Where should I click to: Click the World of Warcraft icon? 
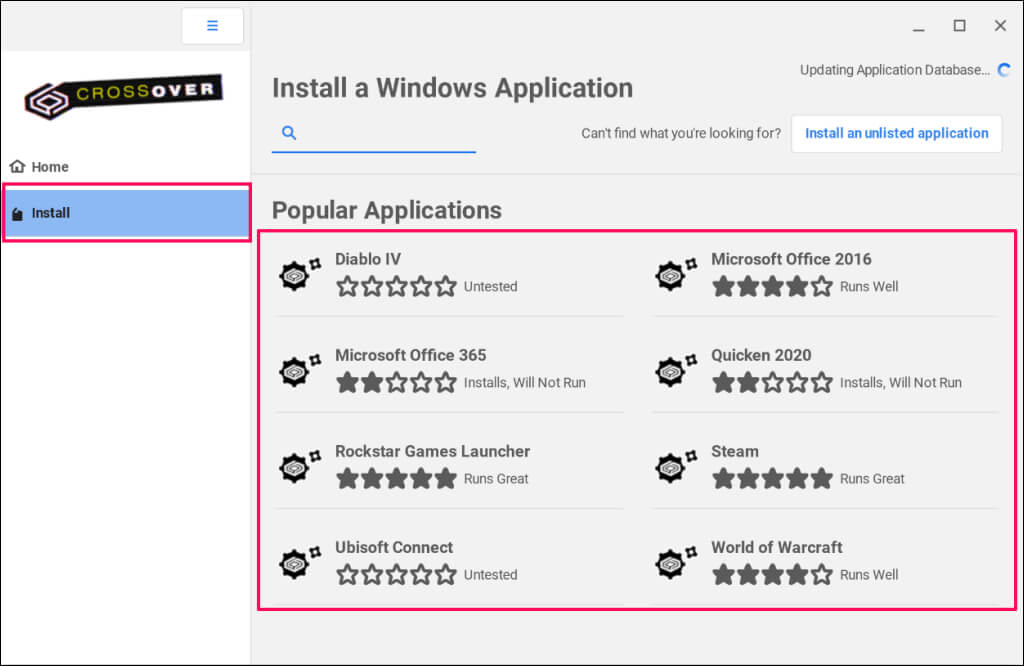[x=675, y=561]
